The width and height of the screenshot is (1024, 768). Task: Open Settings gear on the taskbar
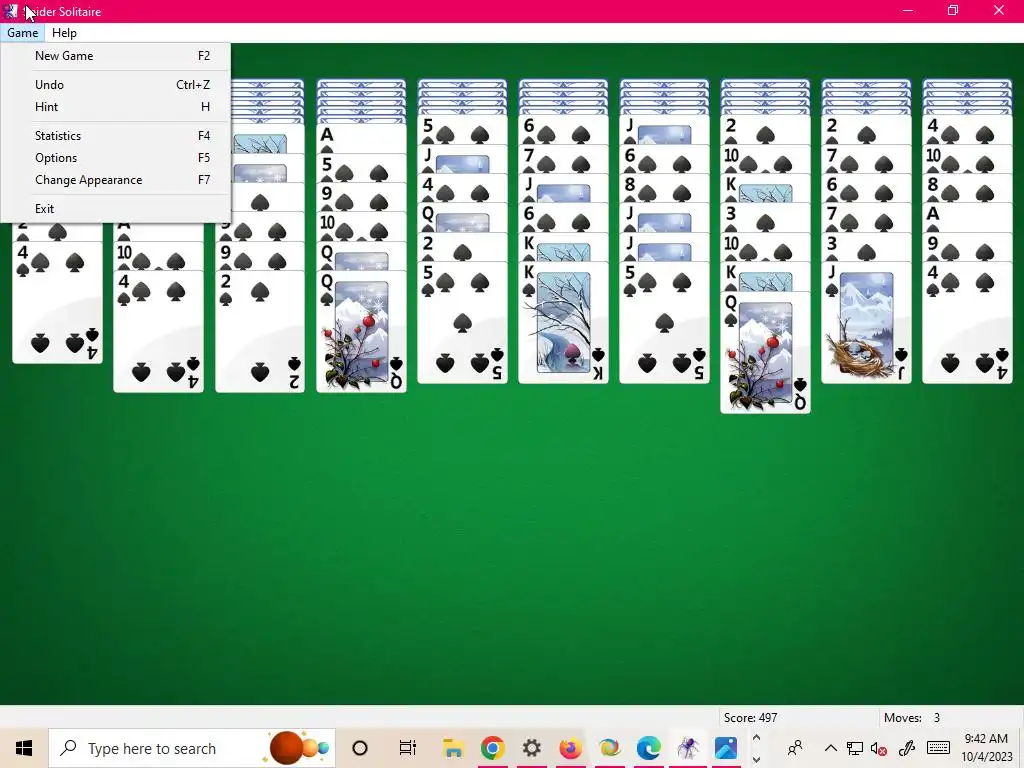pyautogui.click(x=532, y=748)
